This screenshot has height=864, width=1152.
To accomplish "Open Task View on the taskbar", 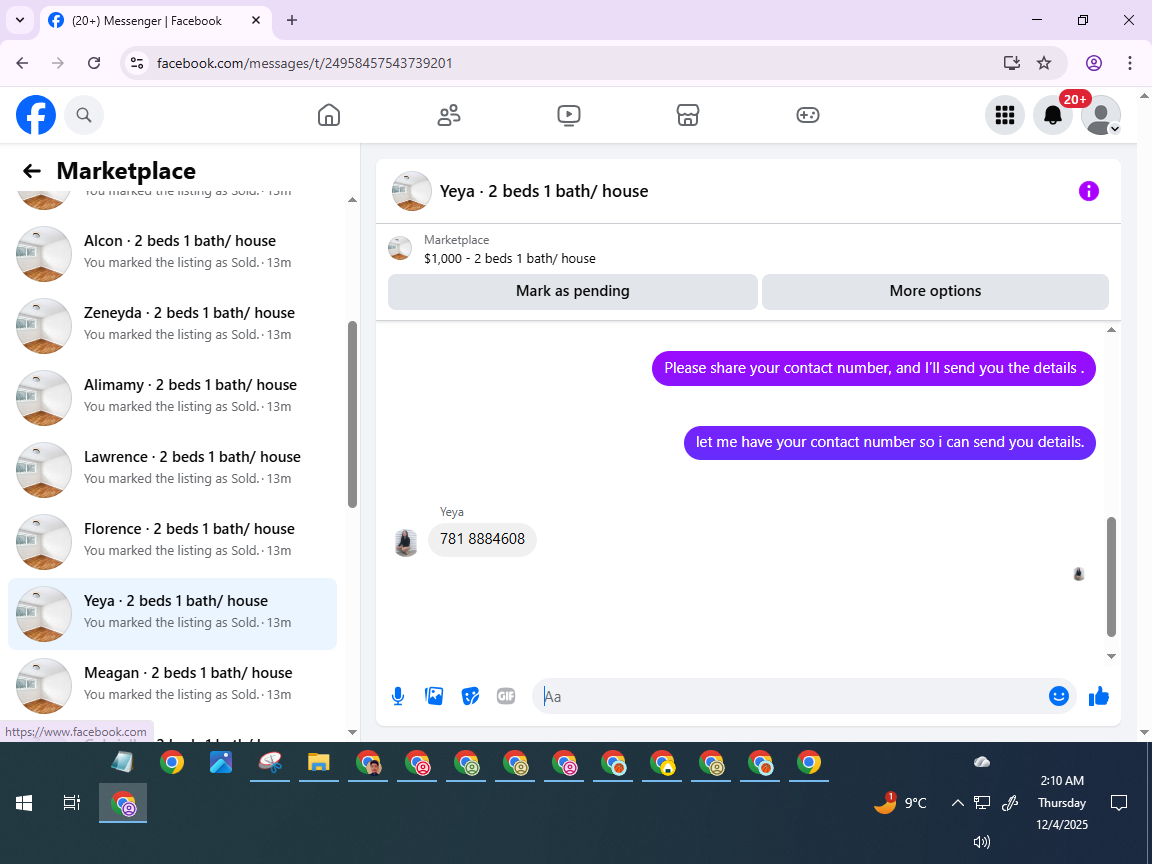I will 71,803.
